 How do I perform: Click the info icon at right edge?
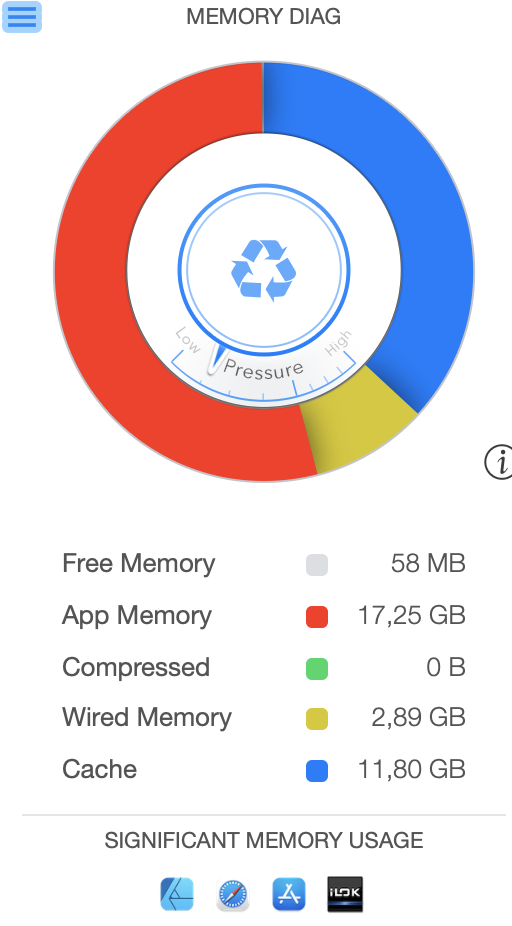pyautogui.click(x=499, y=461)
